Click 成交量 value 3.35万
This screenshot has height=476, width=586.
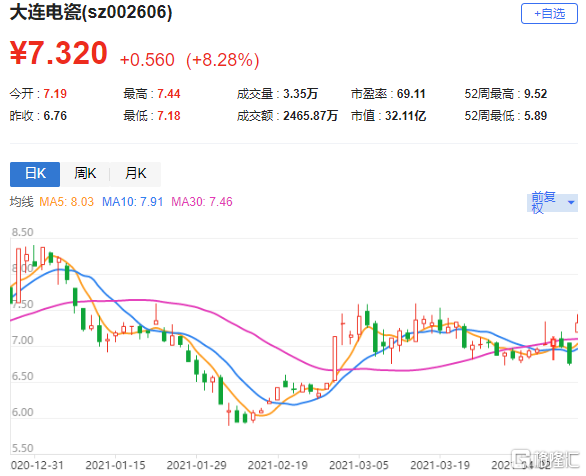click(x=300, y=93)
